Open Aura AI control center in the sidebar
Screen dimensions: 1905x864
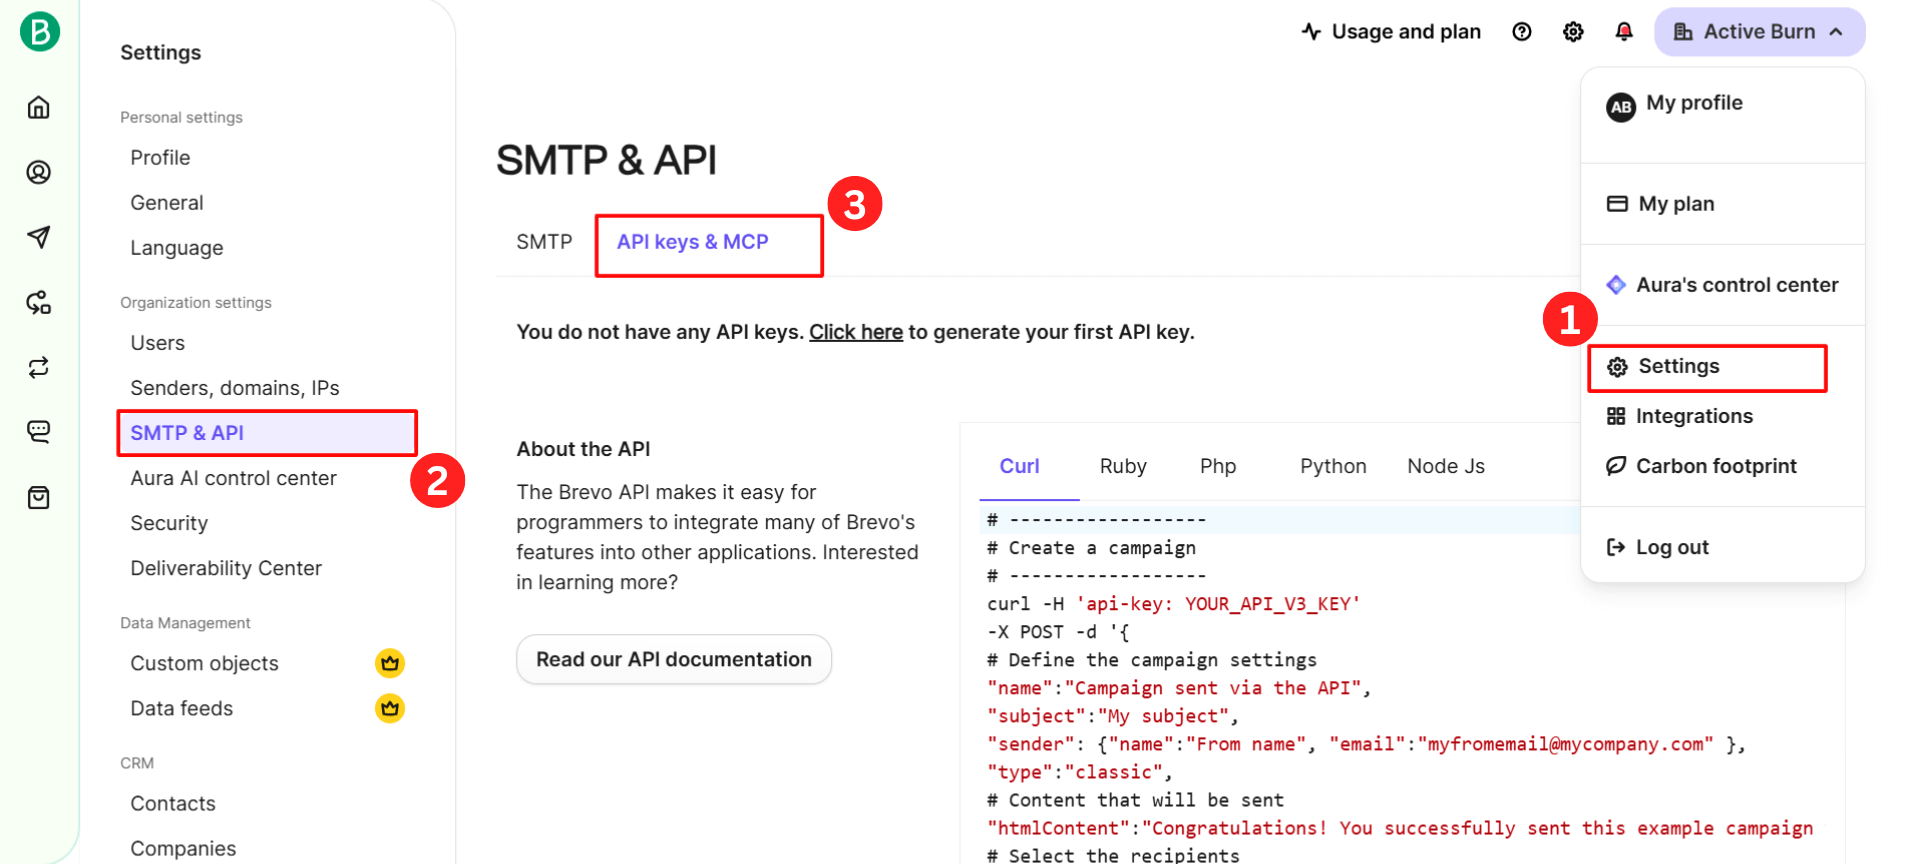point(234,478)
